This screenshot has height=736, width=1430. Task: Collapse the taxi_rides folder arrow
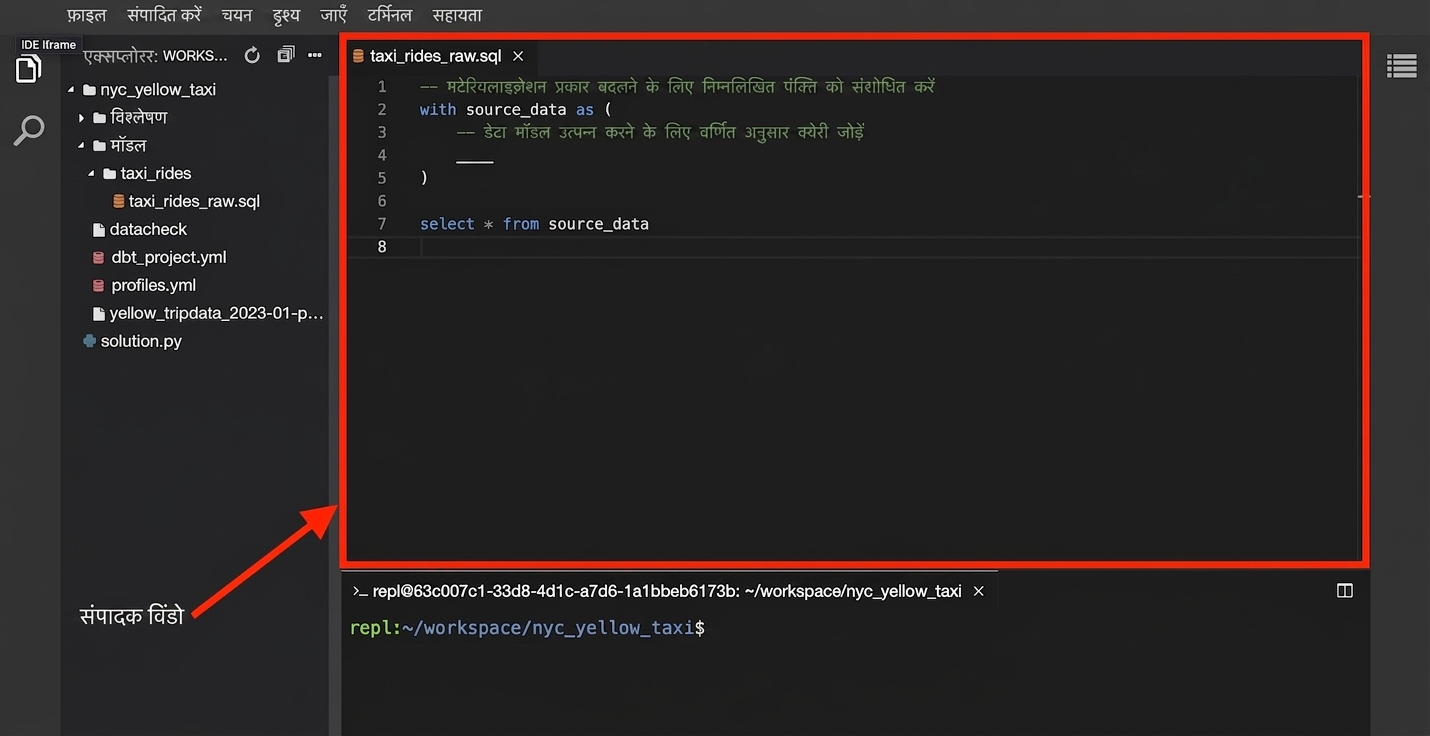[x=91, y=173]
